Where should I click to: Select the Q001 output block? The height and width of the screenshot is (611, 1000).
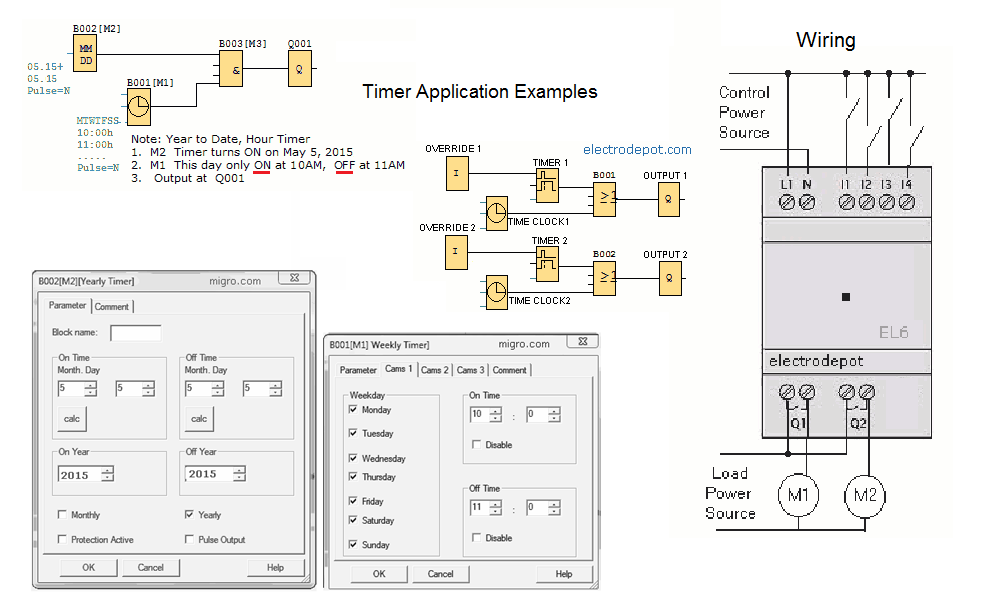pyautogui.click(x=300, y=68)
